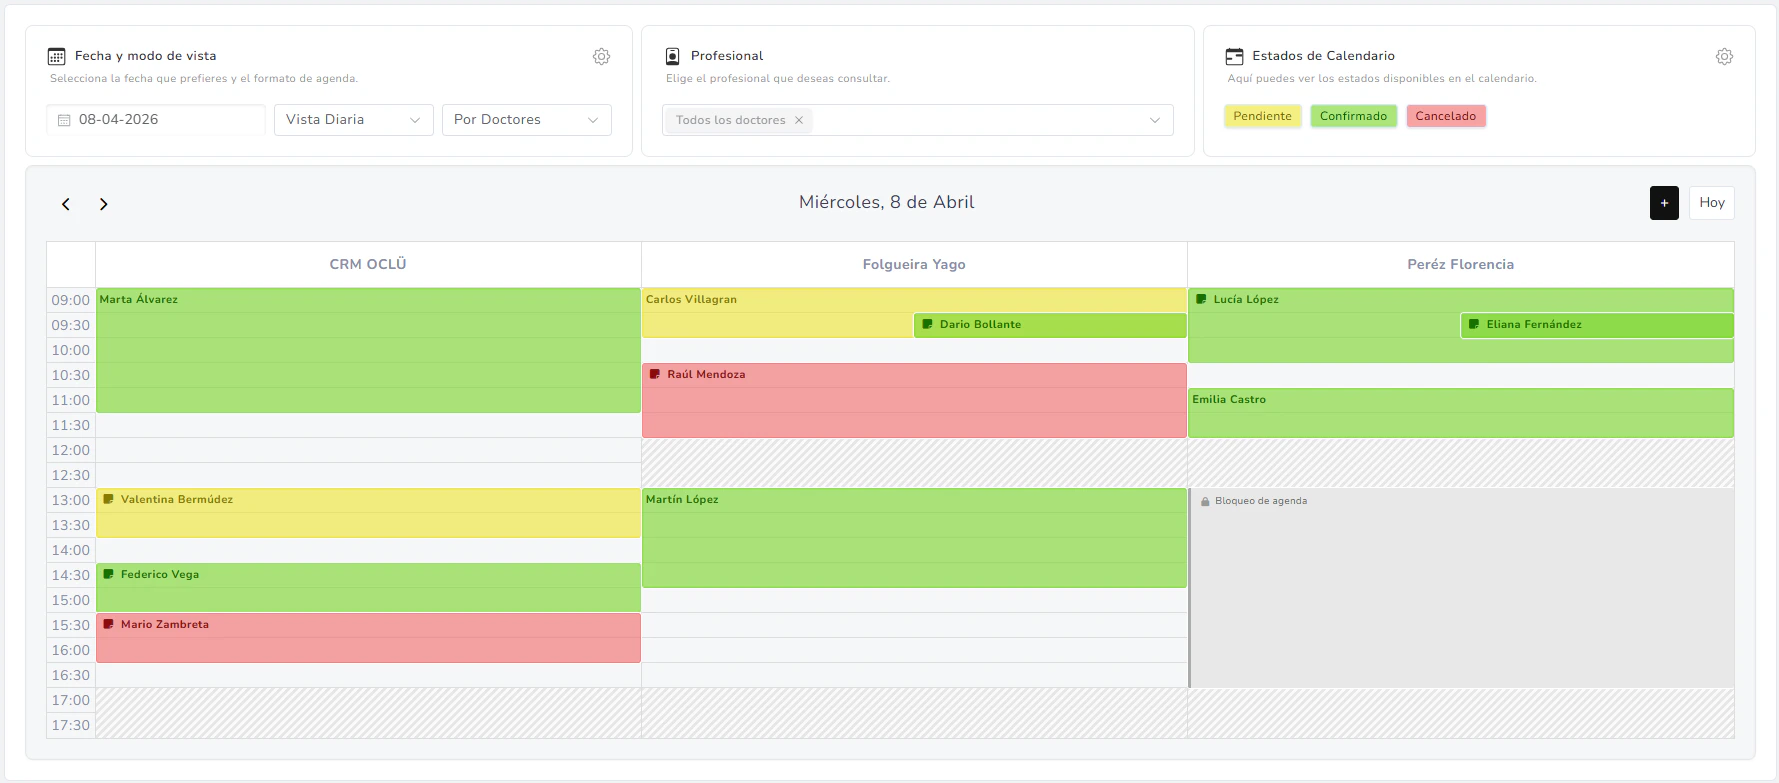Select the Peréz Florencia column header

point(1460,264)
